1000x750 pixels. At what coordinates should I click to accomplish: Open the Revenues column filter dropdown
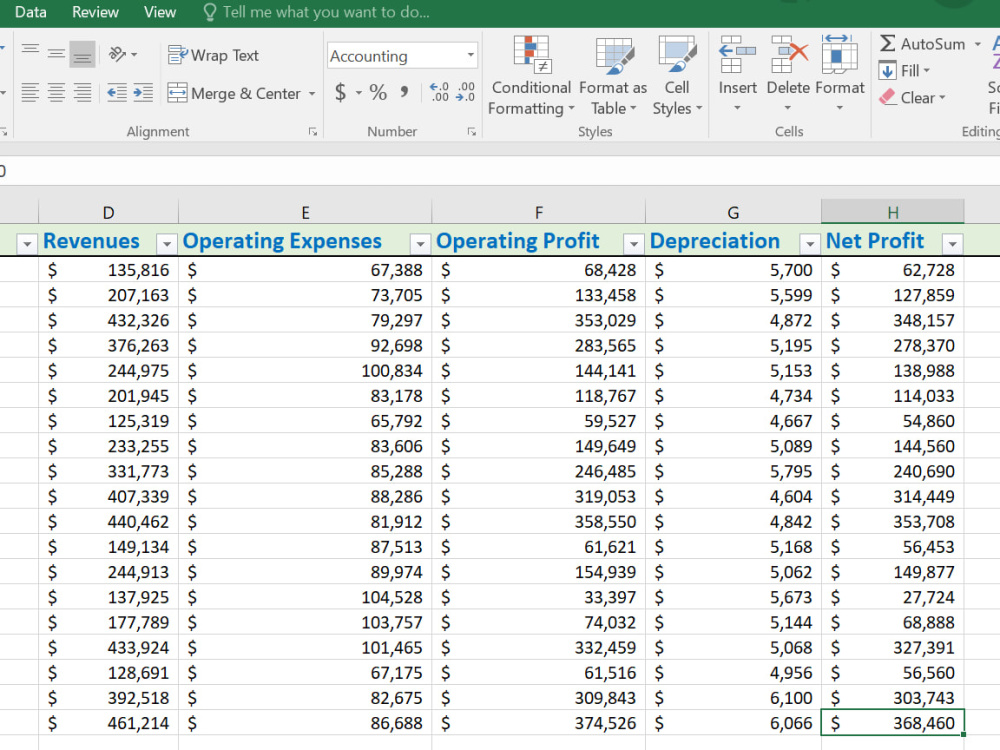click(166, 244)
